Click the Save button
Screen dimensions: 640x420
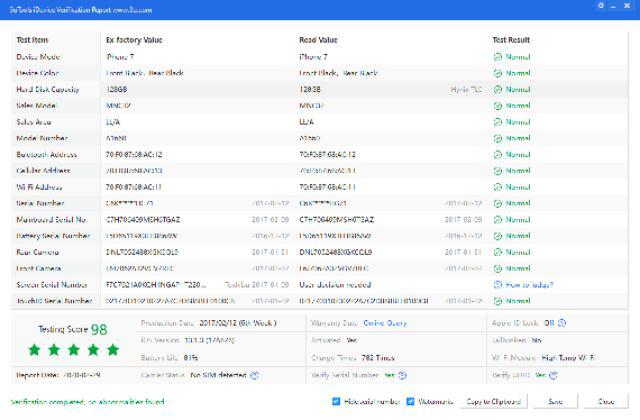(555, 401)
